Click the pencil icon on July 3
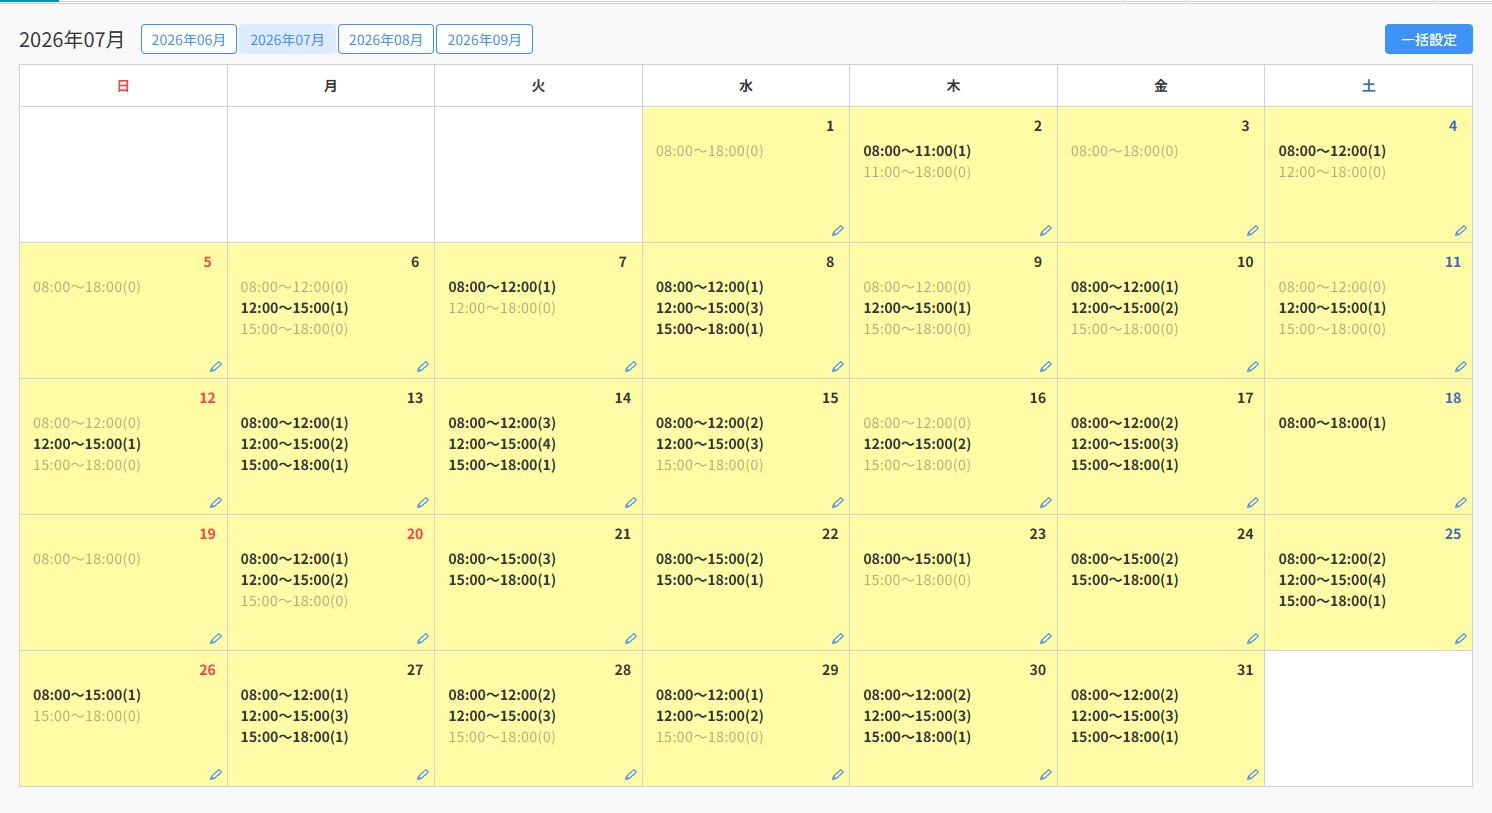Image resolution: width=1492 pixels, height=813 pixels. click(x=1253, y=231)
